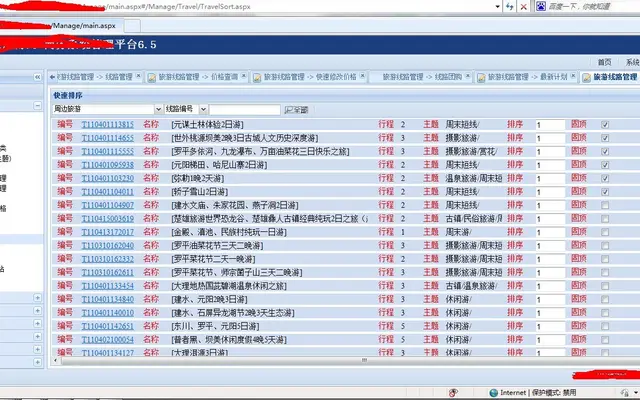This screenshot has height=400, width=640.
Task: Open 首页 in top menu
Action: (x=604, y=62)
